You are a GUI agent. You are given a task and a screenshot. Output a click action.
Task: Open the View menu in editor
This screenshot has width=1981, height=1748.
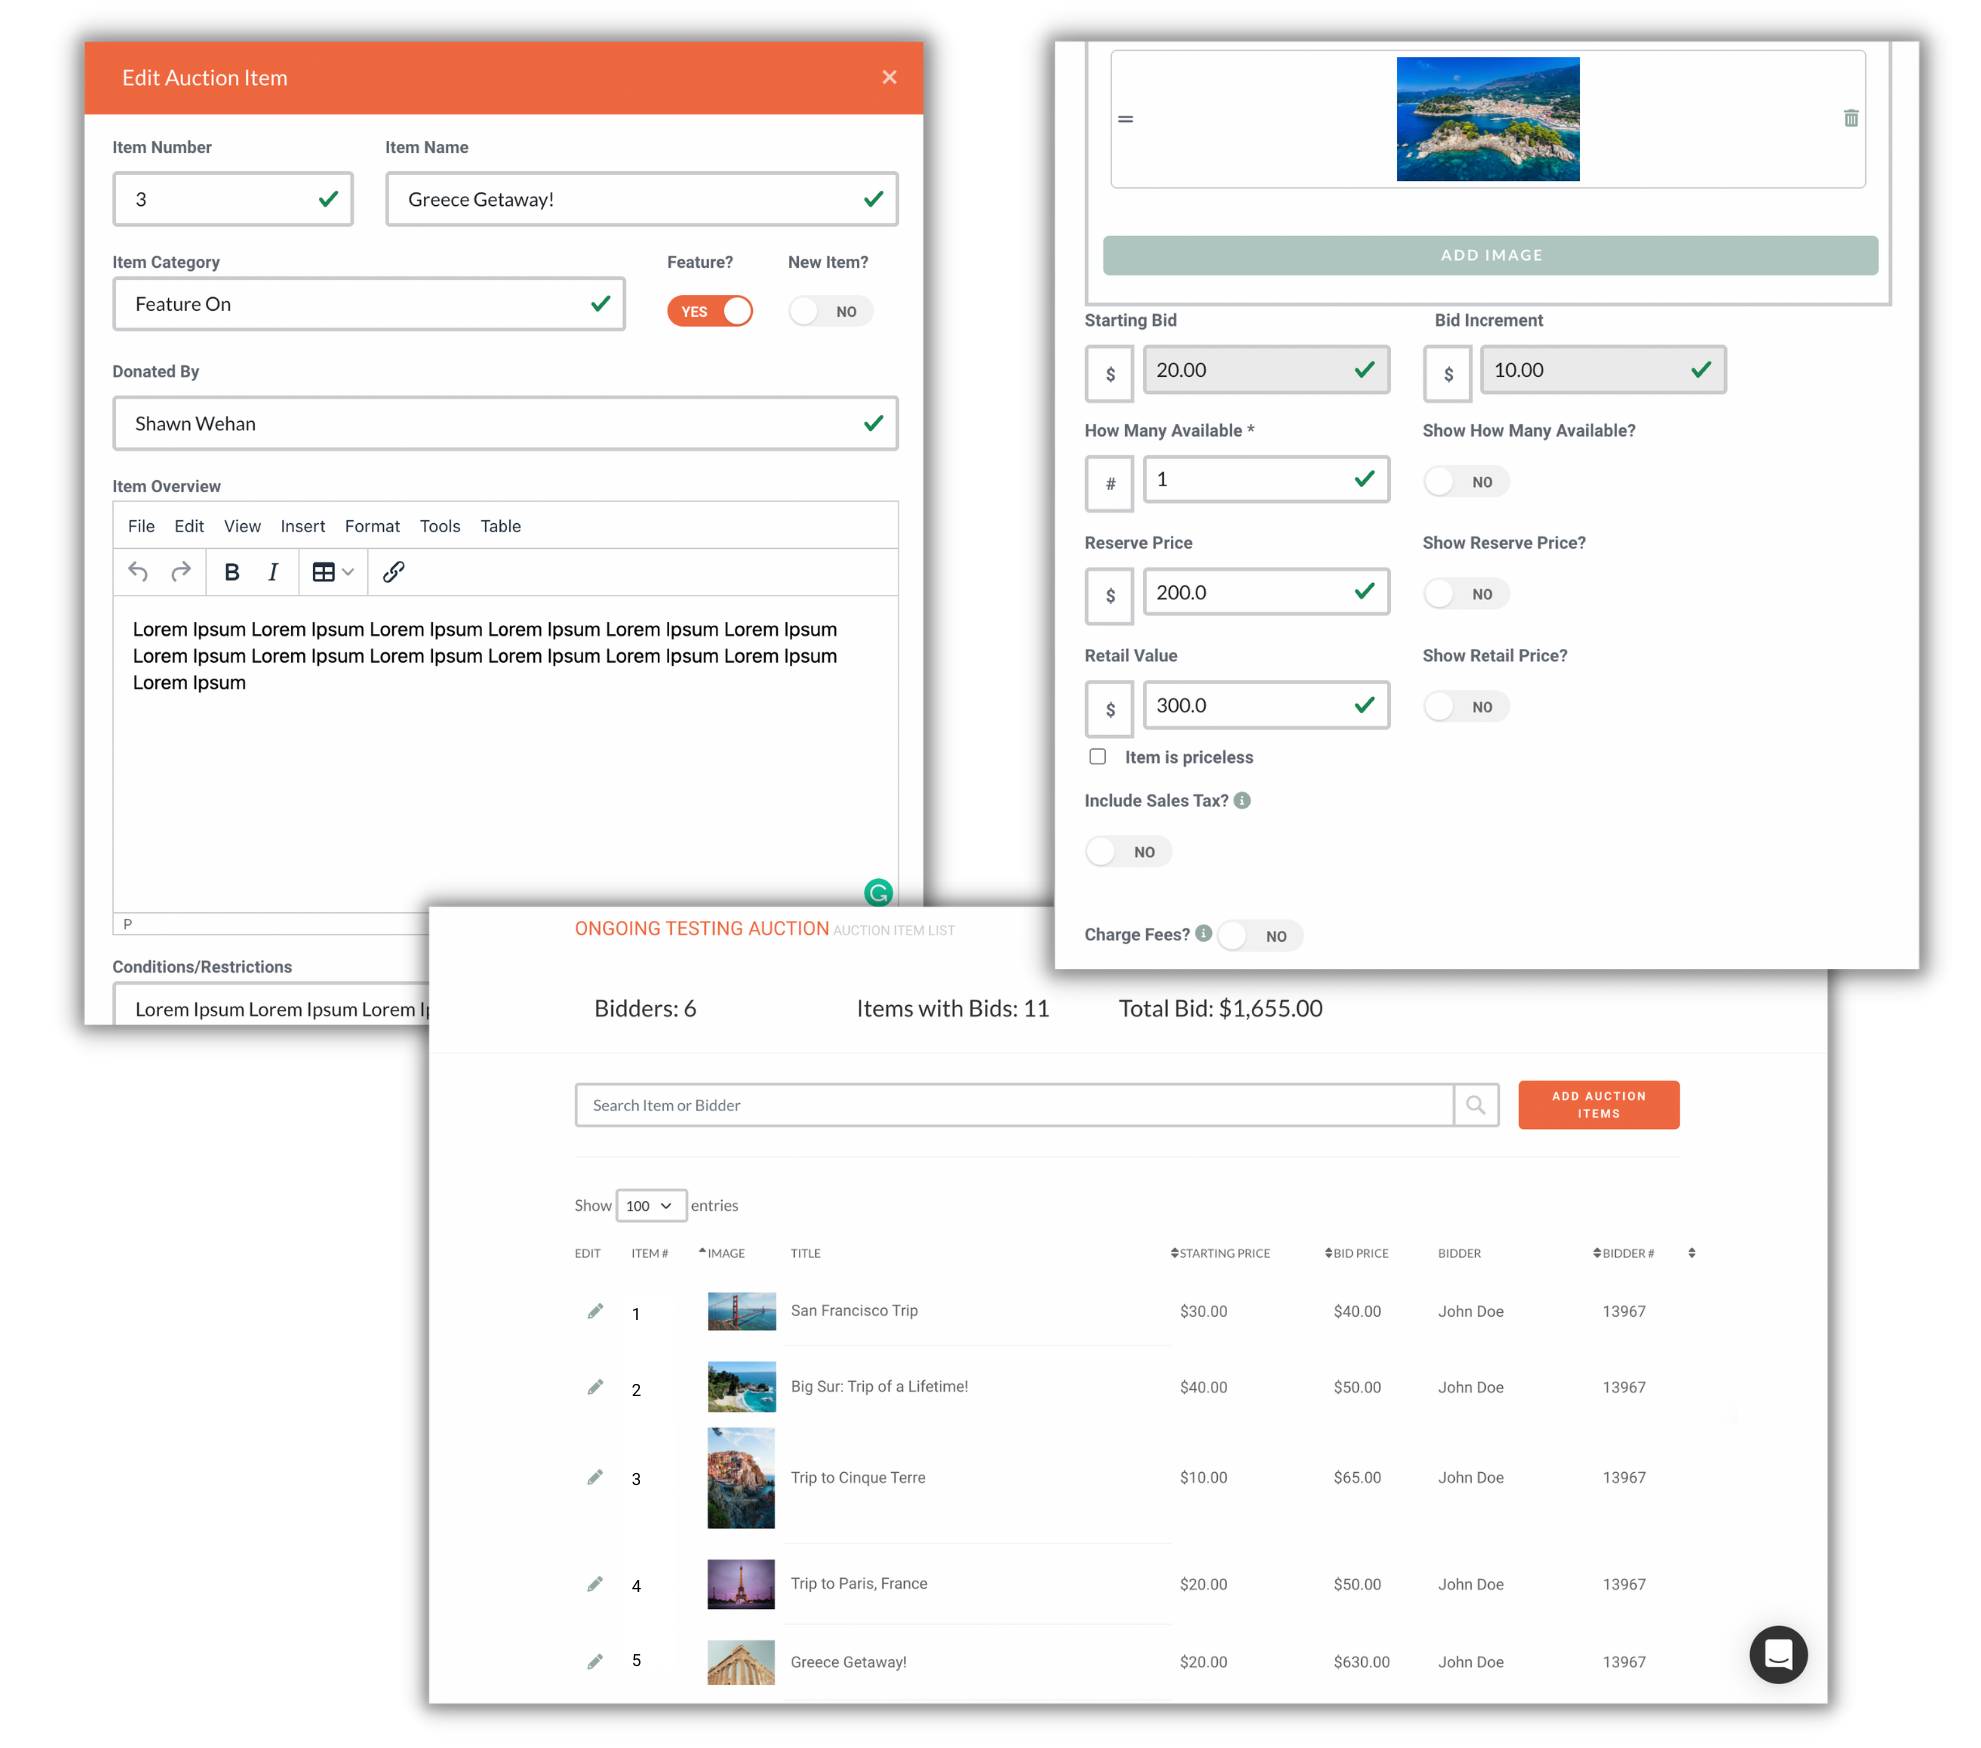(x=242, y=526)
